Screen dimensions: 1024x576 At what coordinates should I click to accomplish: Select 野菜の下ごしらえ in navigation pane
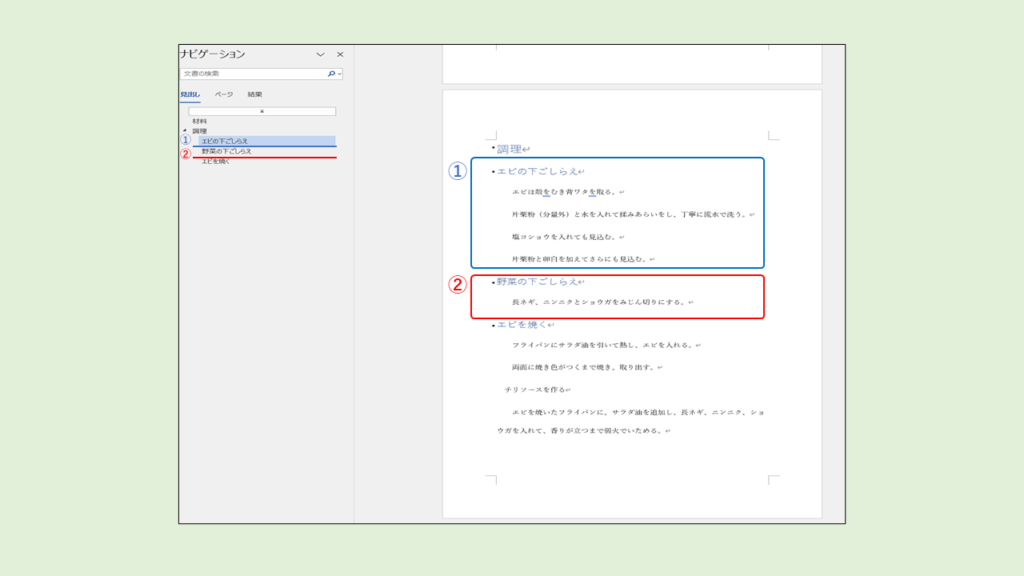coord(227,152)
